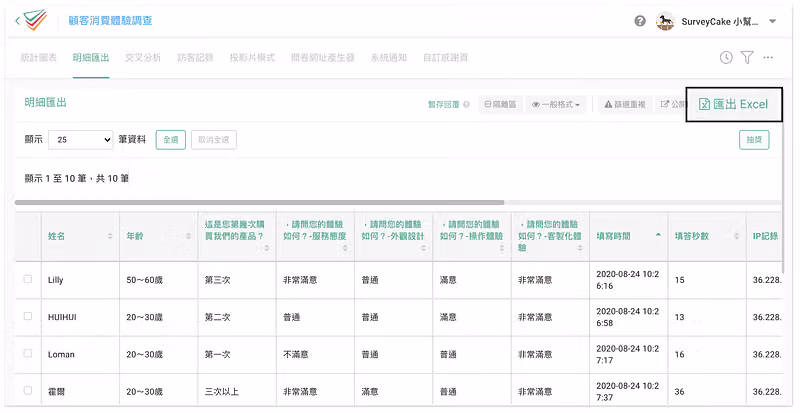The height and width of the screenshot is (413, 800).
Task: Open the 訪客記錄 tab
Action: click(x=195, y=58)
